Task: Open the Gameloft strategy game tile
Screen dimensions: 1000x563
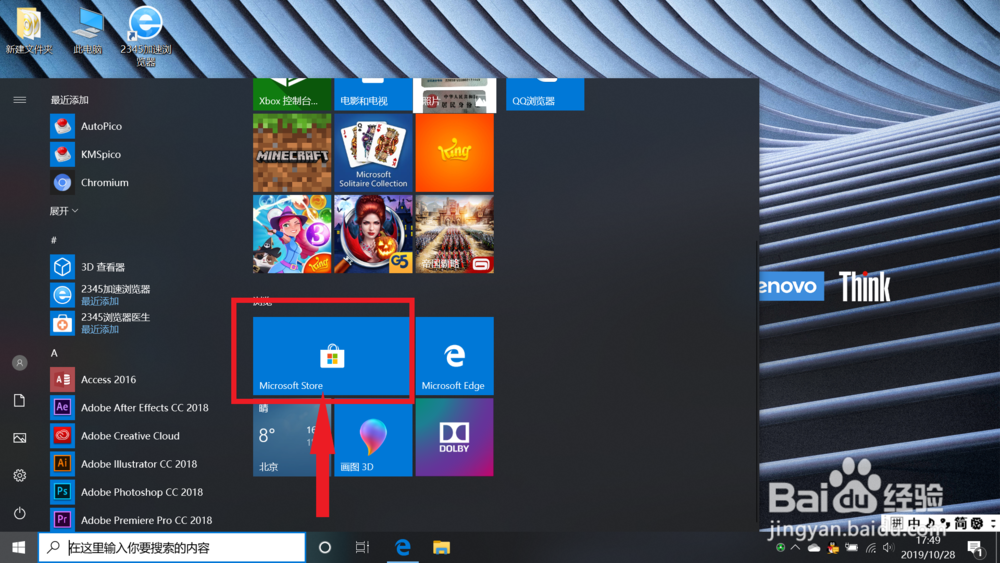Action: [x=454, y=234]
